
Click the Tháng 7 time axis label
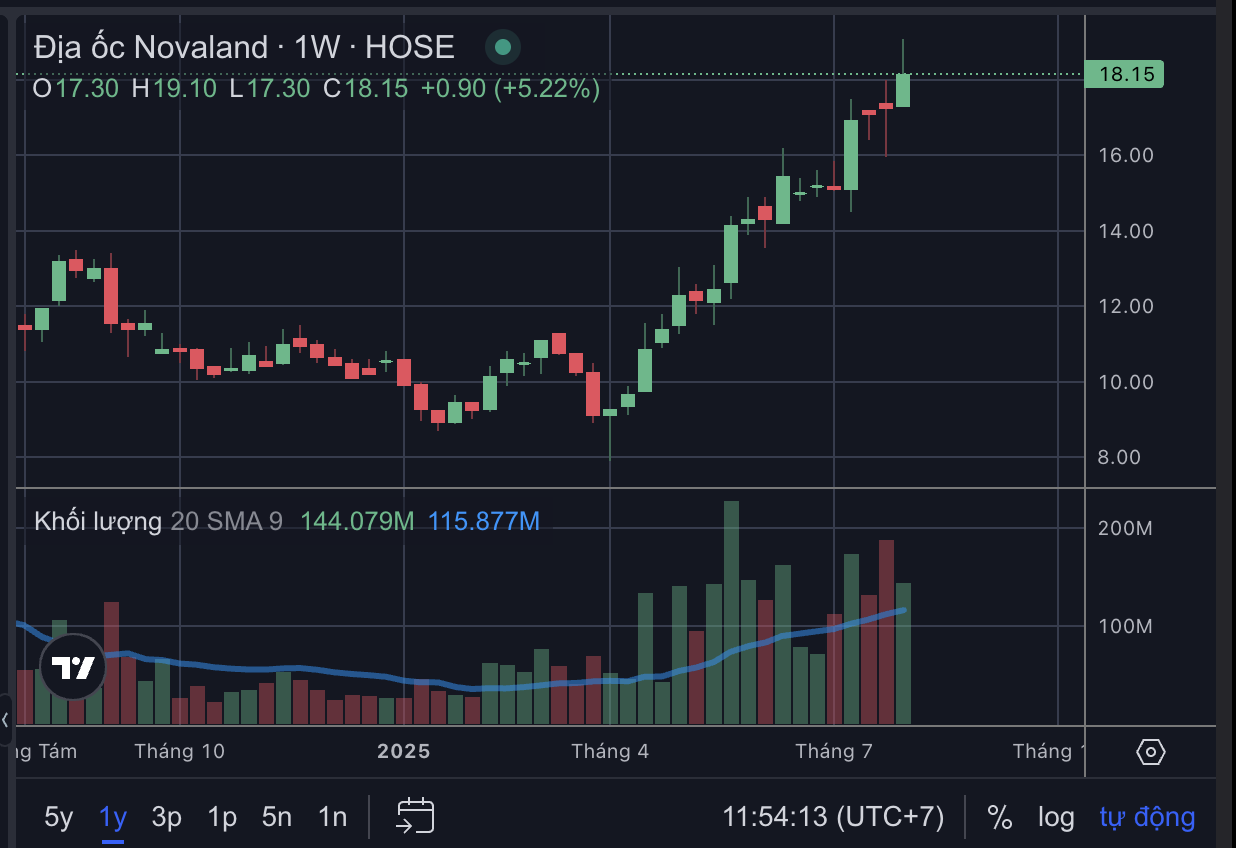(833, 751)
